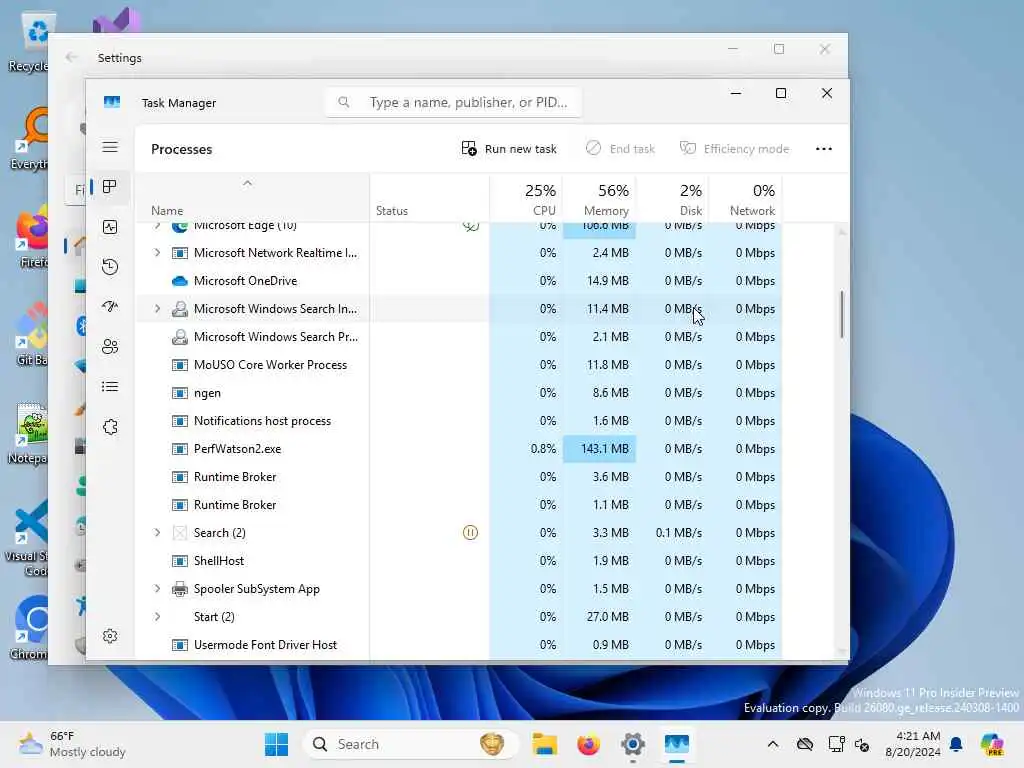Click OneDrive cloud icon in process list
The width and height of the screenshot is (1024, 768).
pyautogui.click(x=180, y=281)
